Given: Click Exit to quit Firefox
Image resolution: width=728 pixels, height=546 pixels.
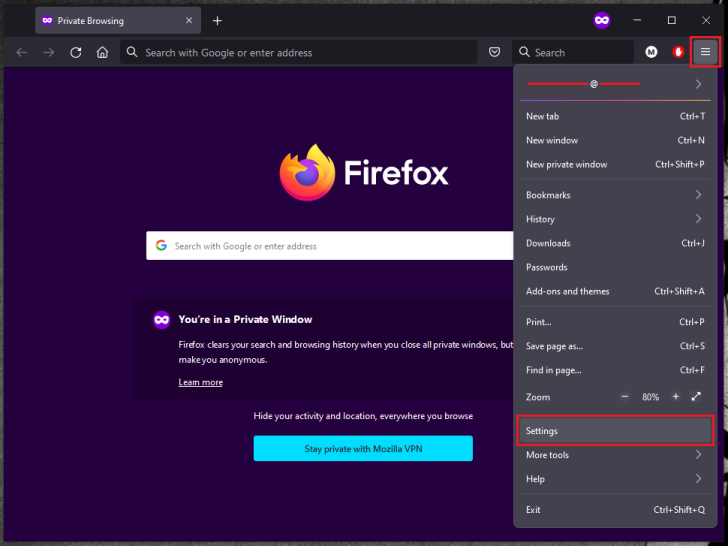Looking at the screenshot, I should coord(615,510).
